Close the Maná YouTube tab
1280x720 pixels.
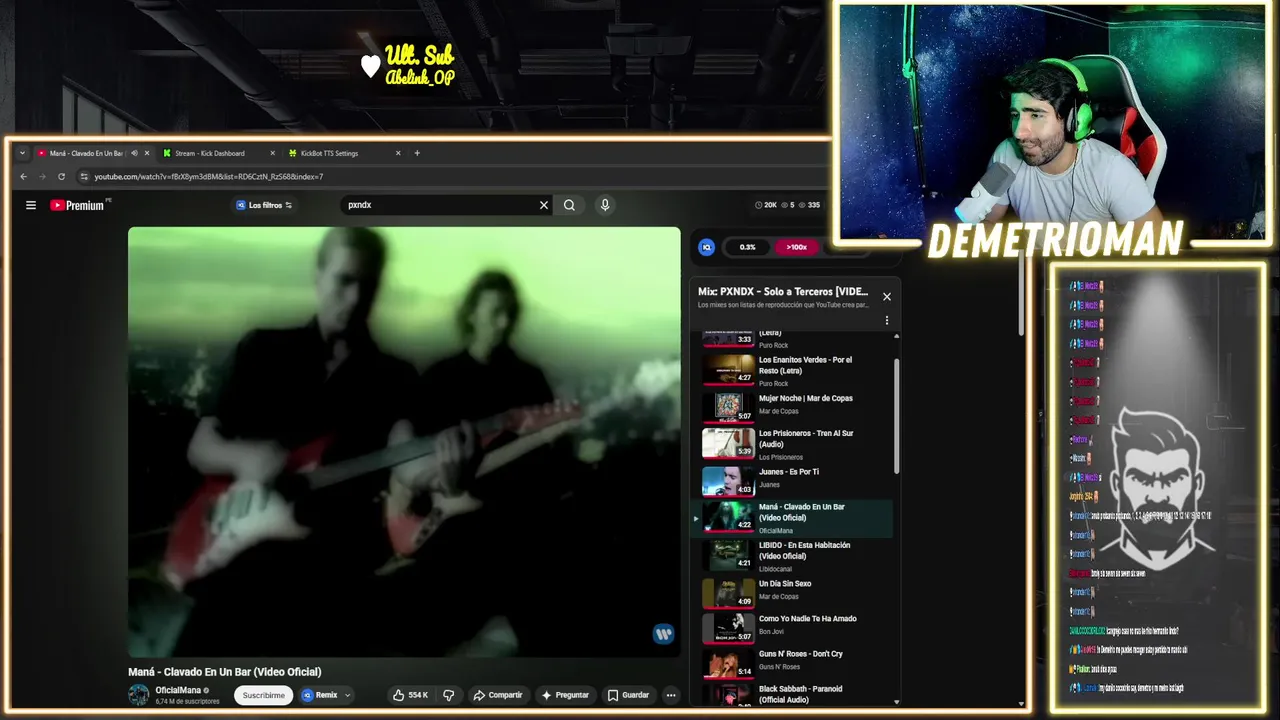[147, 153]
